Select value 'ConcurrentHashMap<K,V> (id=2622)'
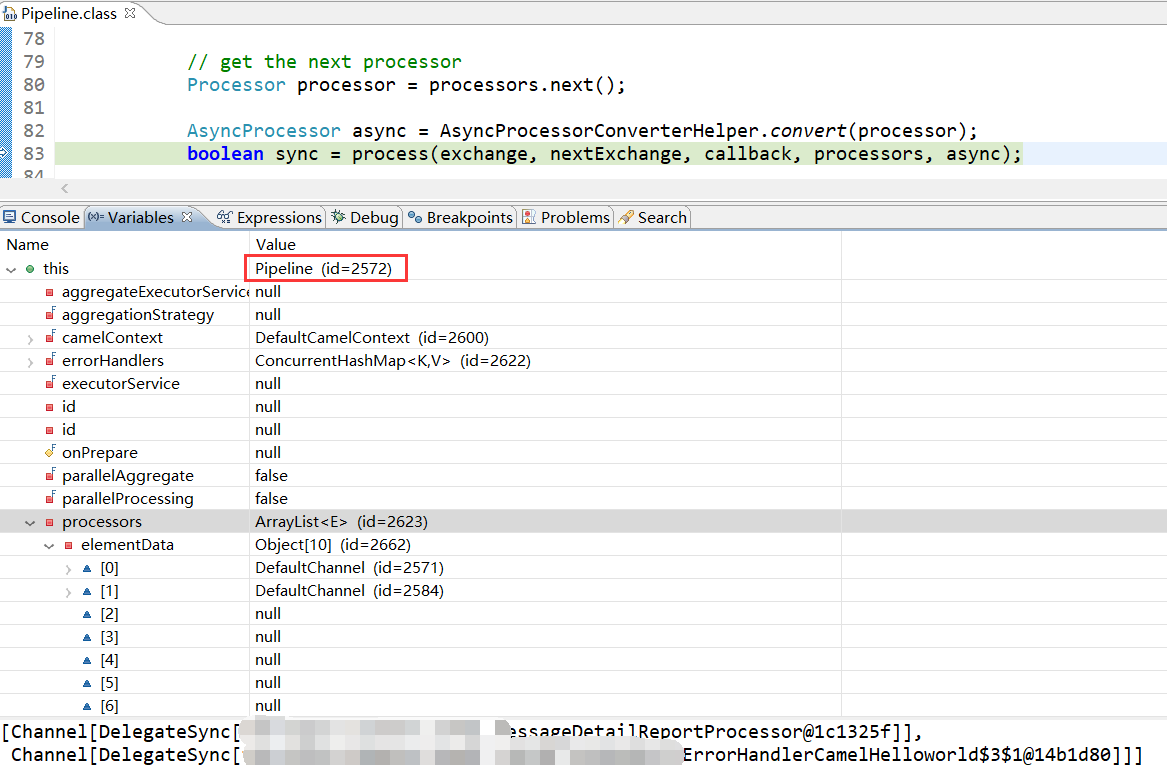Image resolution: width=1167 pixels, height=772 pixels. 393,361
